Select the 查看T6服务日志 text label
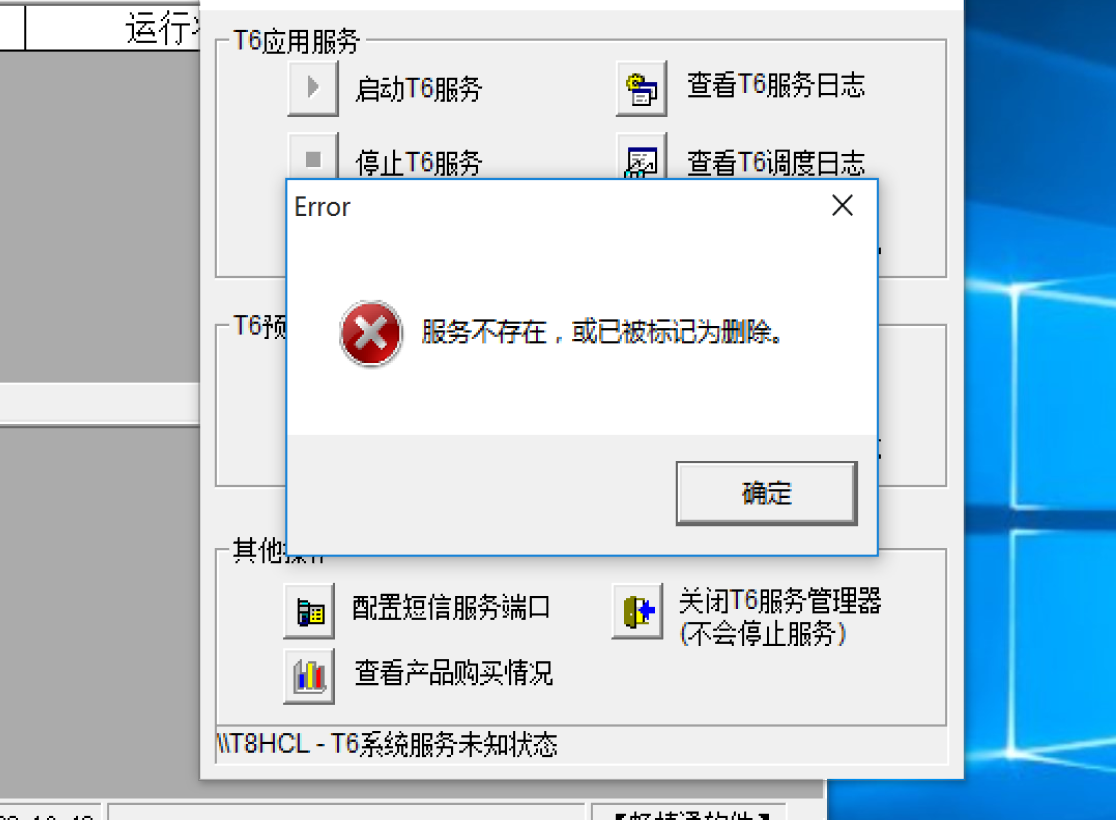Image resolution: width=1116 pixels, height=820 pixels. pyautogui.click(x=776, y=85)
